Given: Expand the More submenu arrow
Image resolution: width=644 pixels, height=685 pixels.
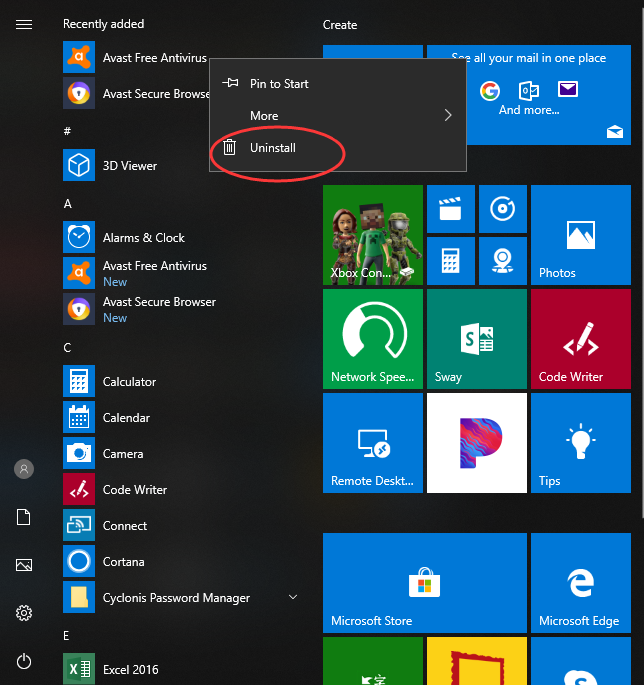Looking at the screenshot, I should pos(448,115).
